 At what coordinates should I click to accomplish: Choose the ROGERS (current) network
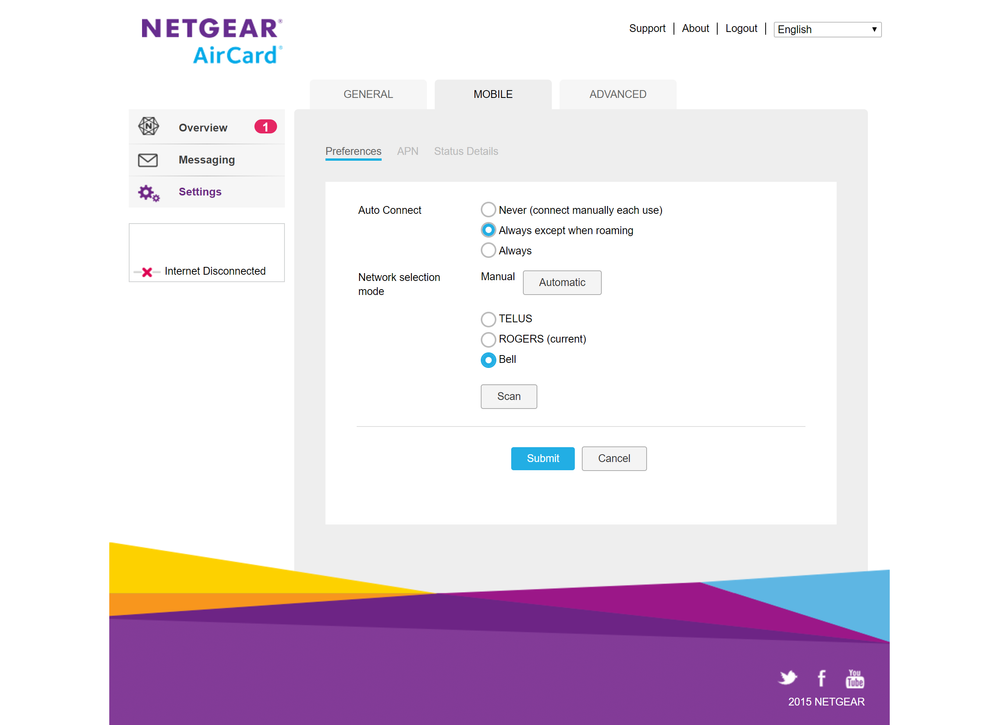coord(488,339)
